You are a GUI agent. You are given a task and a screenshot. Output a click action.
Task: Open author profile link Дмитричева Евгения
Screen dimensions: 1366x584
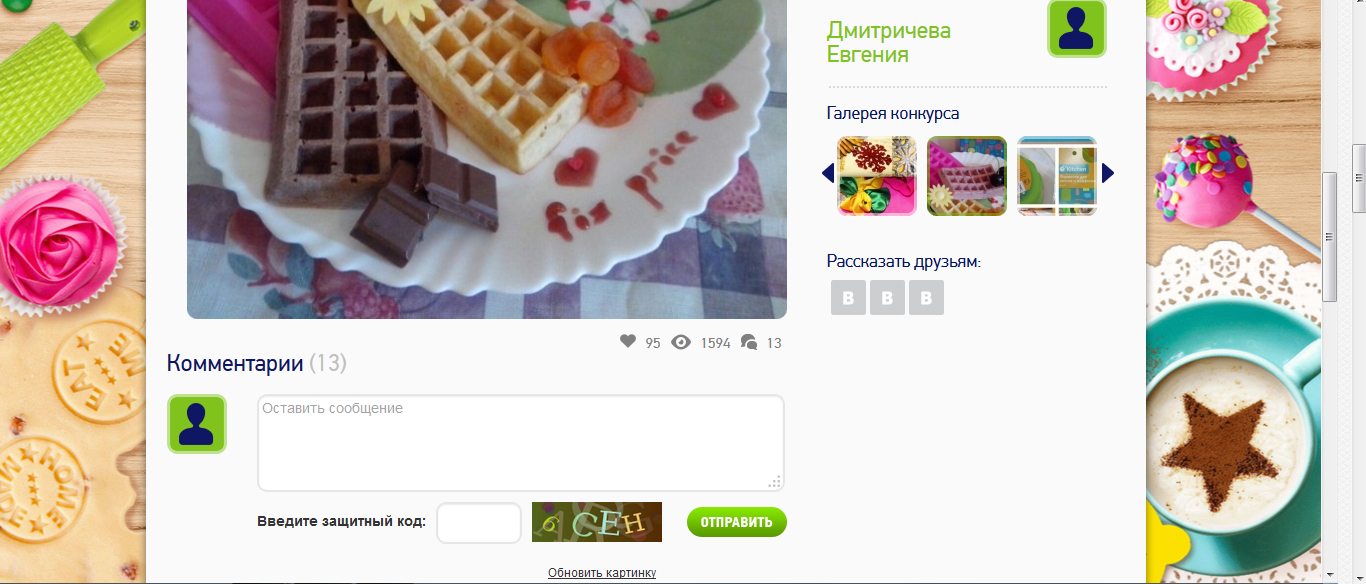[889, 42]
